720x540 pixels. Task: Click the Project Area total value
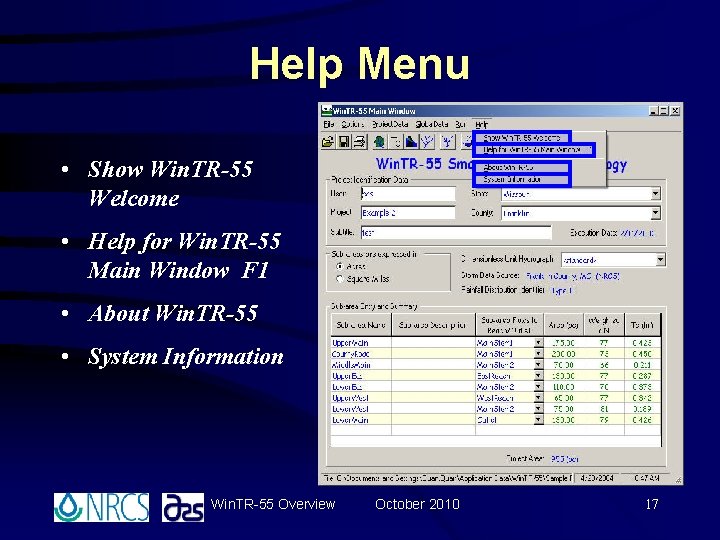click(565, 458)
